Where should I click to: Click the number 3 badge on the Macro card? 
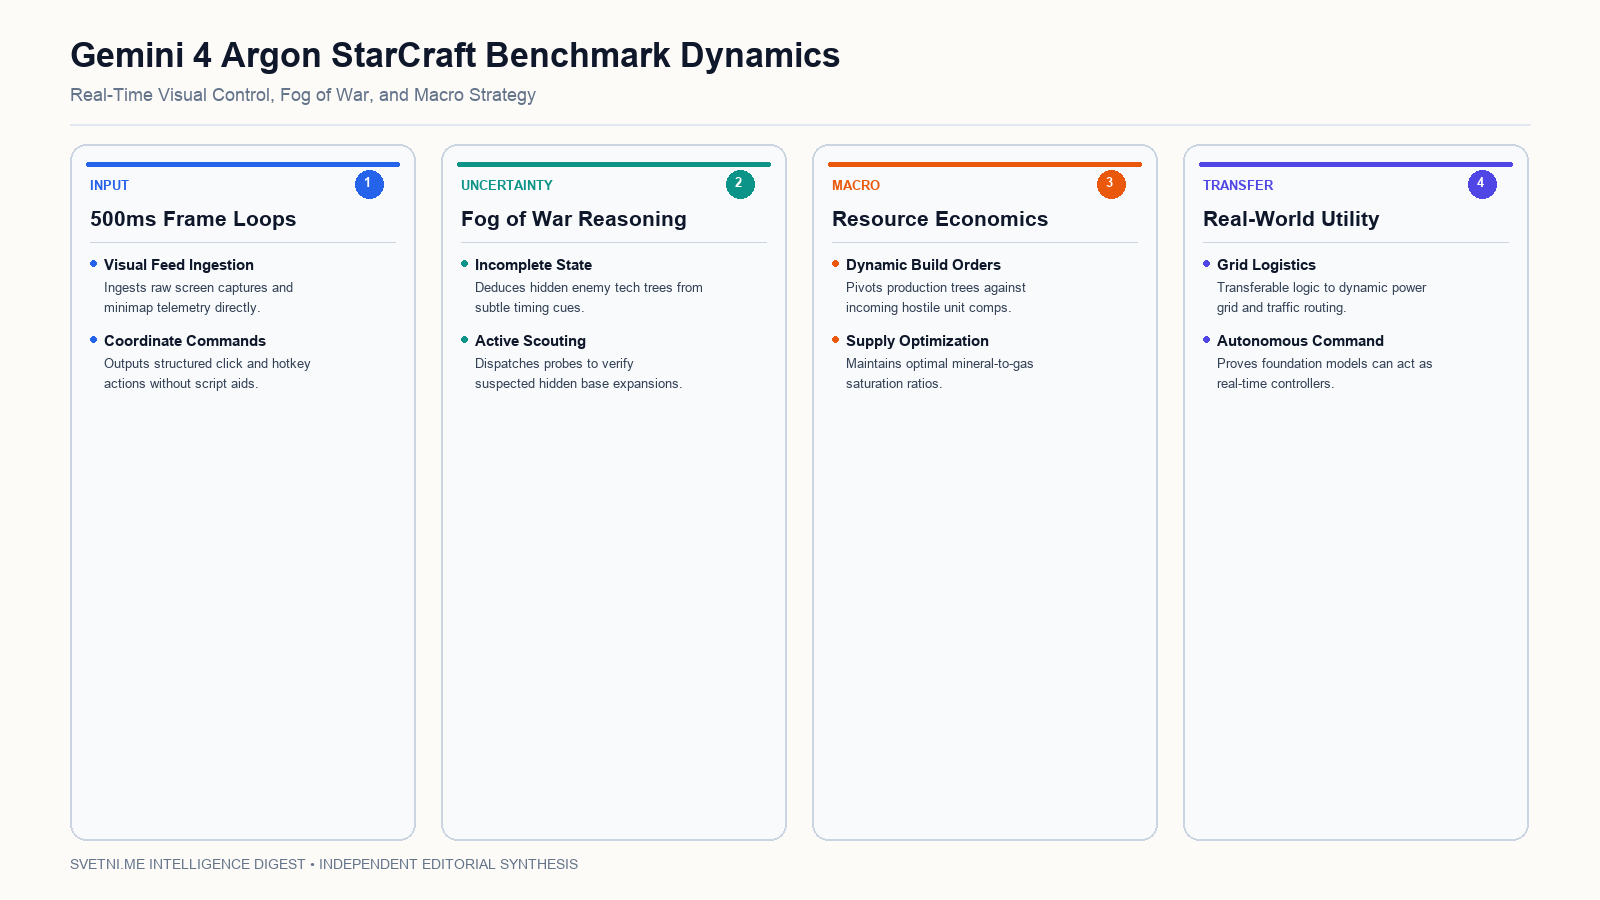pos(1111,184)
